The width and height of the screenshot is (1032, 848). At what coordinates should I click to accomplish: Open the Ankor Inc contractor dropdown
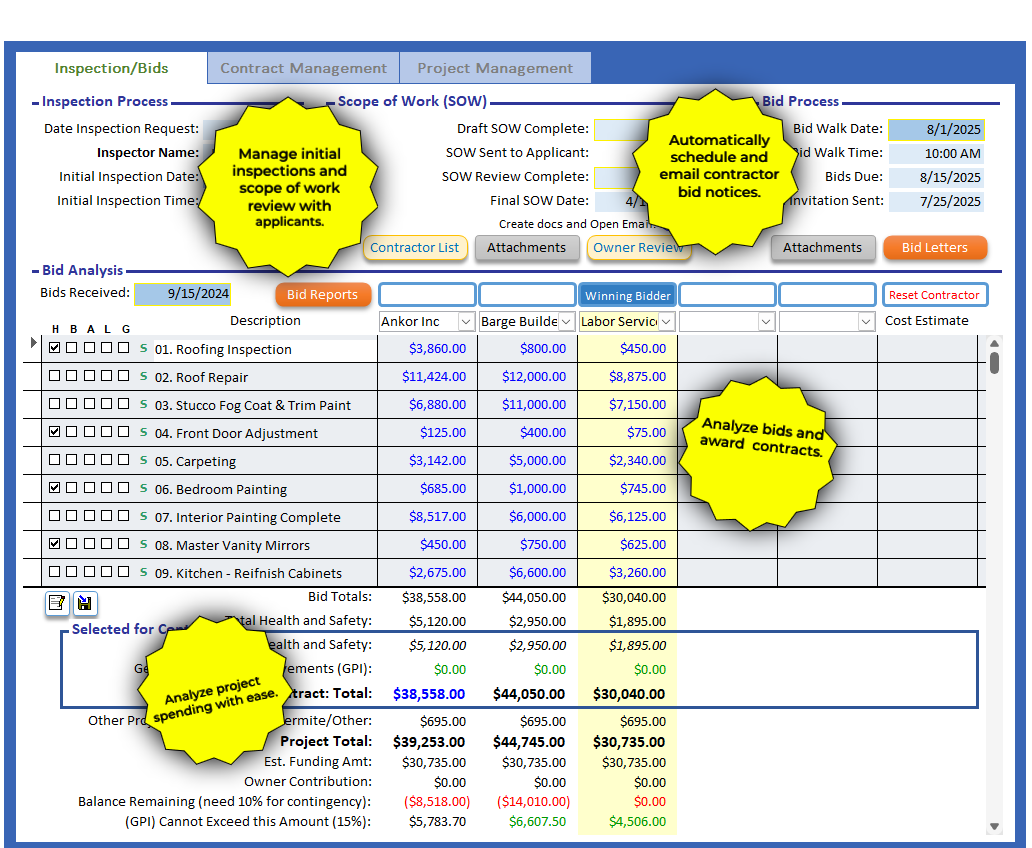(466, 321)
